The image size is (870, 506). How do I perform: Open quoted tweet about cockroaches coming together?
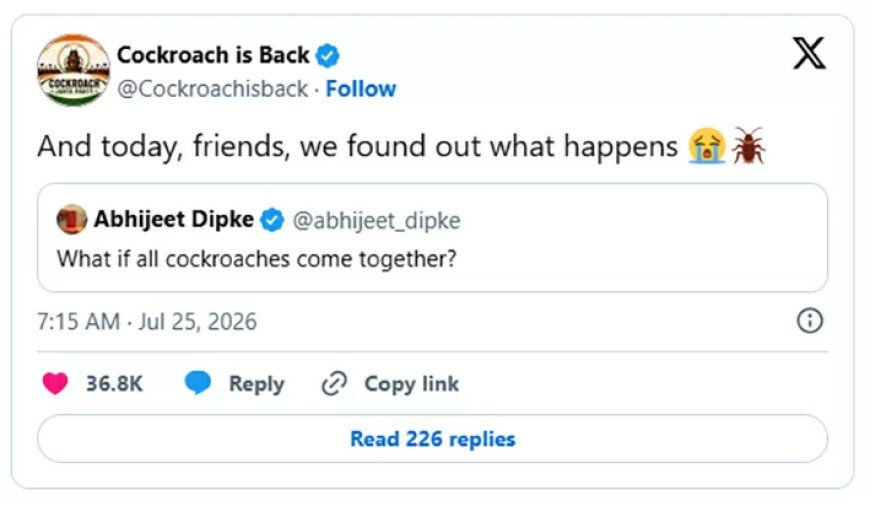pos(432,237)
